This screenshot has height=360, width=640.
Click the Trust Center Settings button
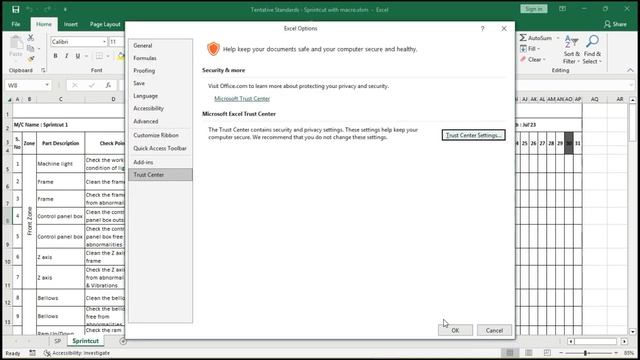[473, 135]
